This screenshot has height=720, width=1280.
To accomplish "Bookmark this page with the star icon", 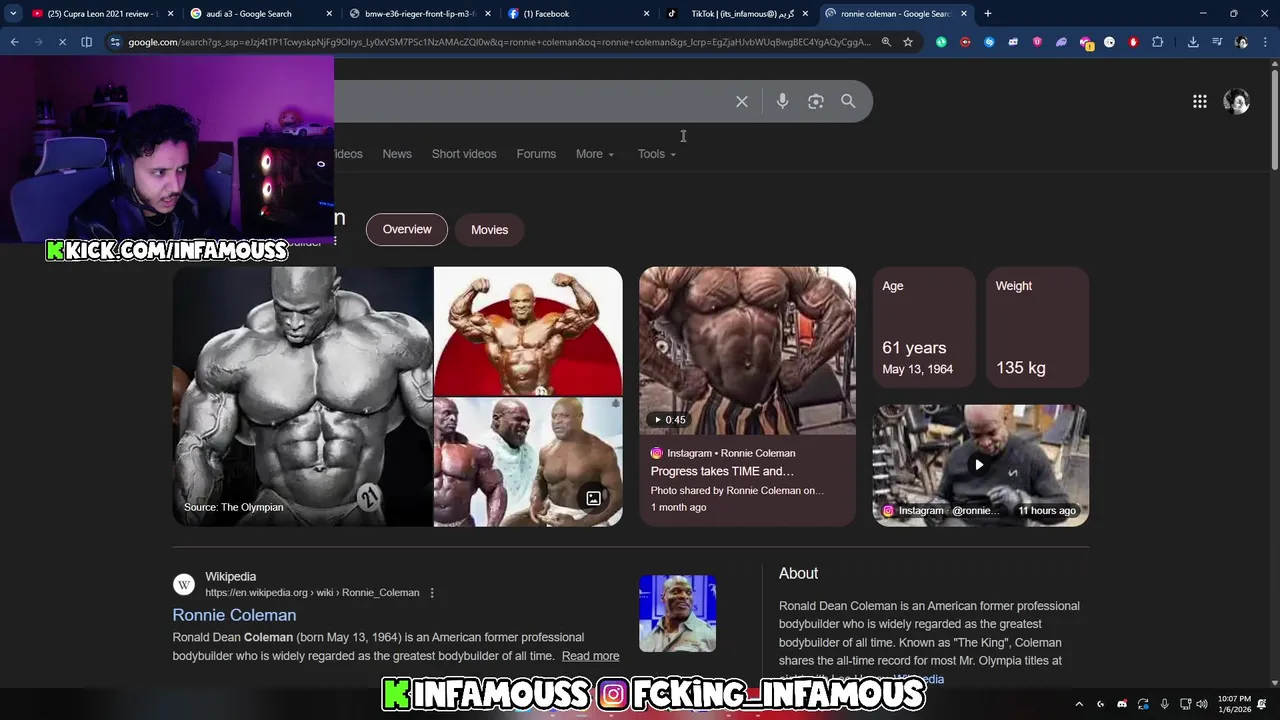I will point(908,42).
